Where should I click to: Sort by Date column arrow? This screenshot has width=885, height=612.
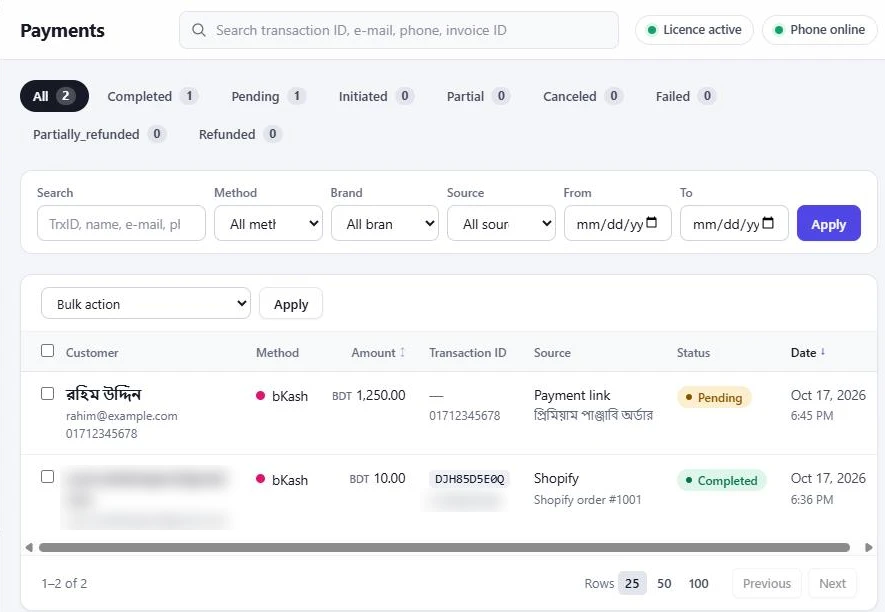click(x=823, y=352)
